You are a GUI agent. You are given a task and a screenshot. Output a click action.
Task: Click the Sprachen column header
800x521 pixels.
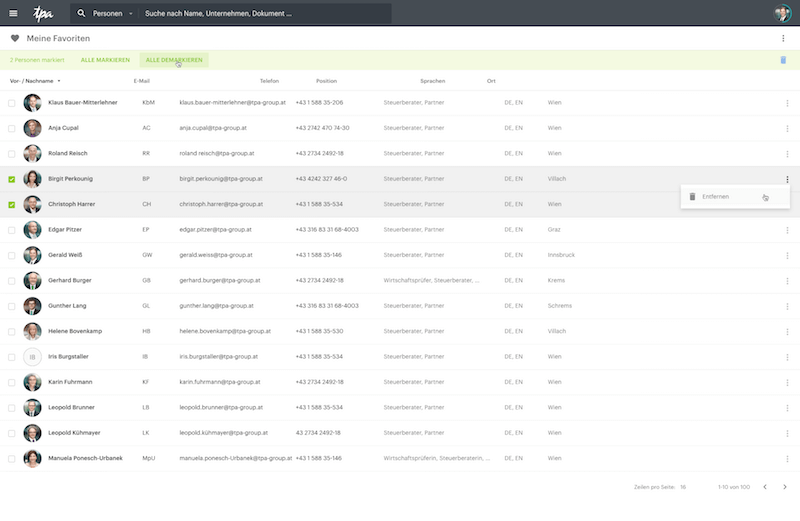[x=433, y=81]
